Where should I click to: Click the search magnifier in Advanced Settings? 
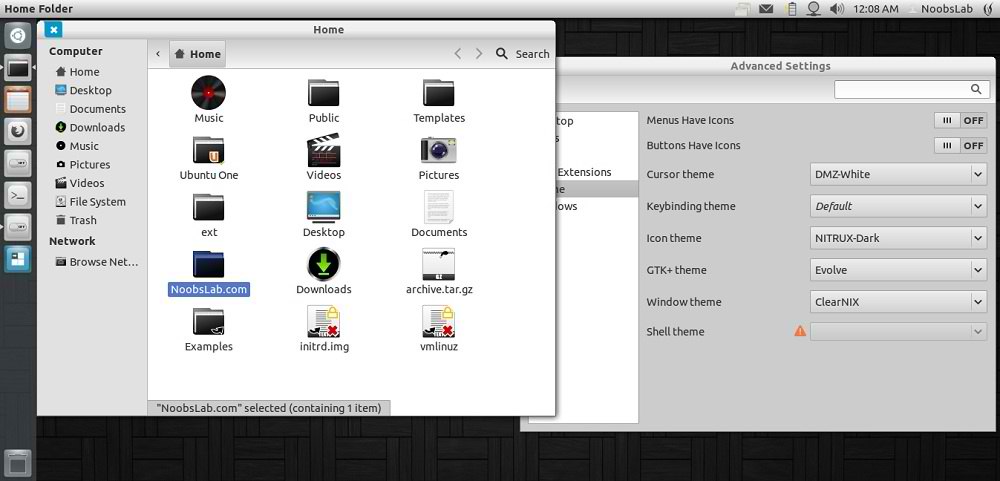(x=976, y=89)
